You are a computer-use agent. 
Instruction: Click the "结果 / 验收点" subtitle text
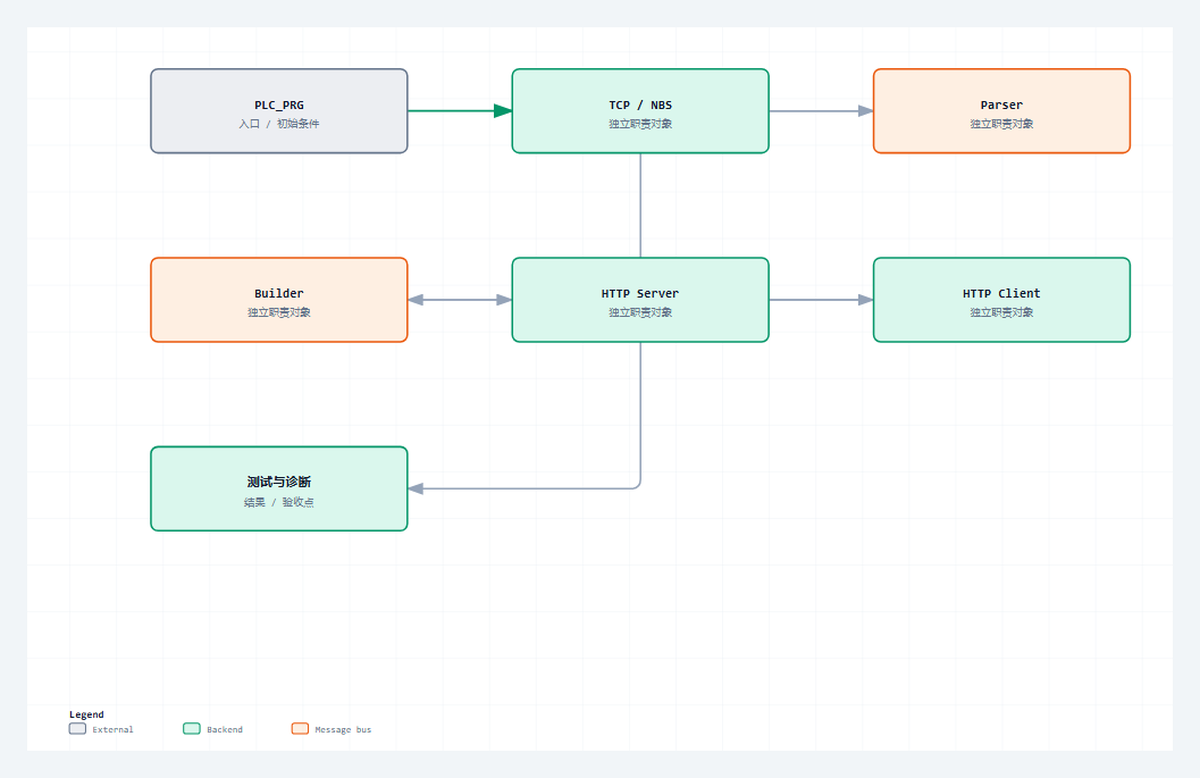click(x=279, y=502)
